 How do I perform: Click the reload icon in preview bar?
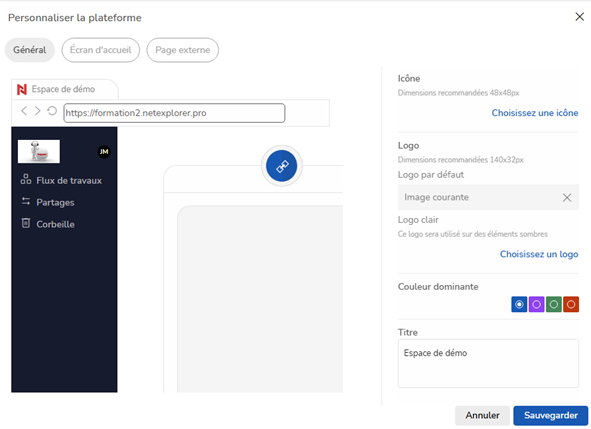(x=52, y=111)
